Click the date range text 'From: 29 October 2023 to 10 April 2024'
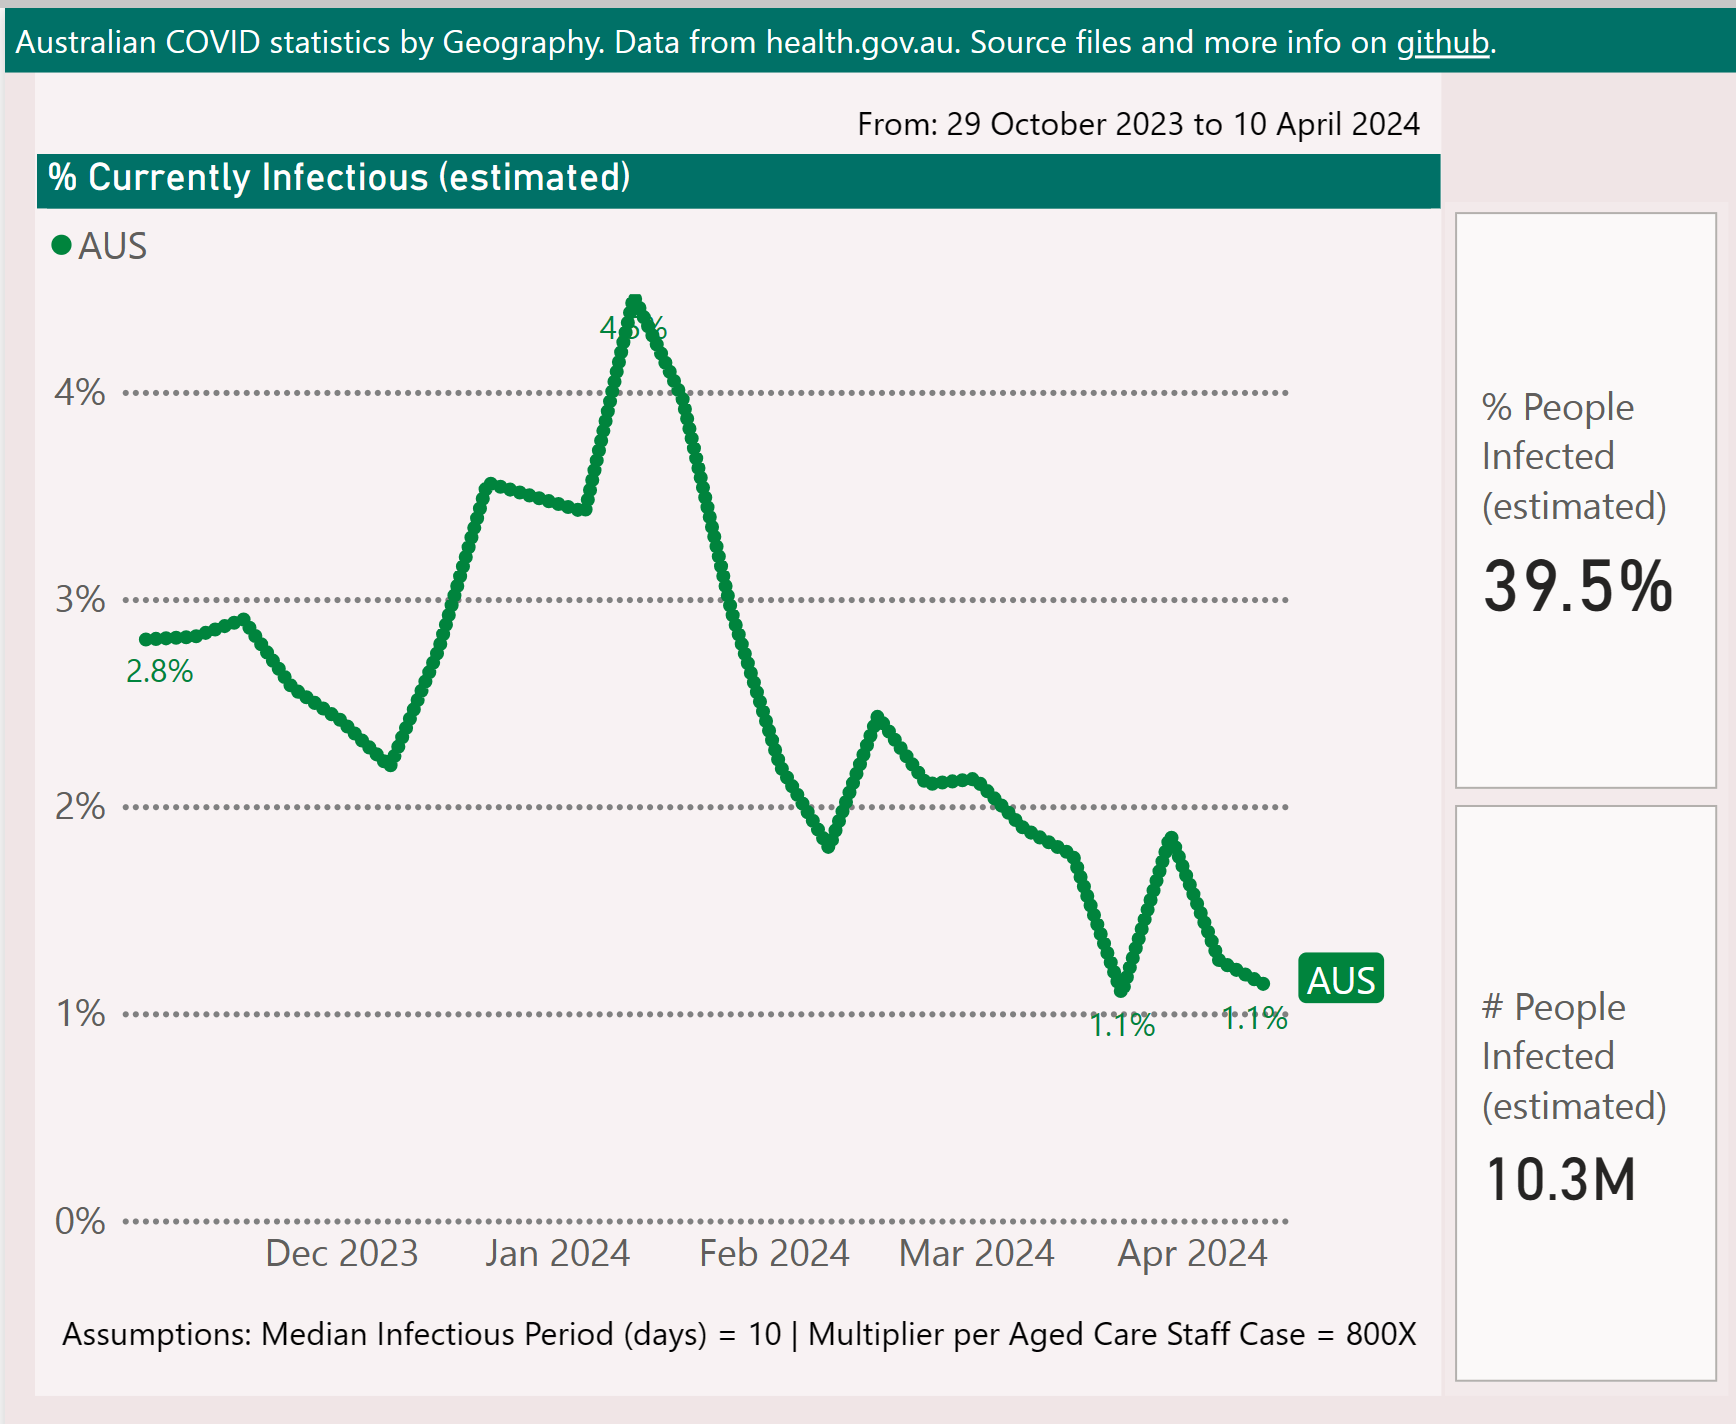 pos(1138,124)
